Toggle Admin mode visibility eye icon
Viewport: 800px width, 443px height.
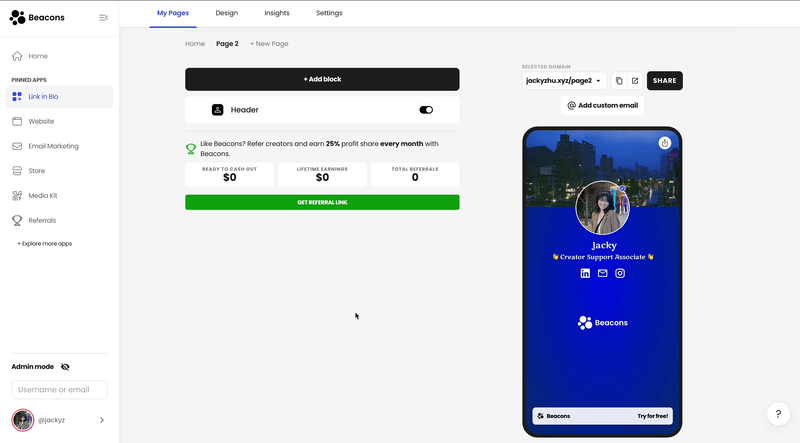tap(65, 367)
